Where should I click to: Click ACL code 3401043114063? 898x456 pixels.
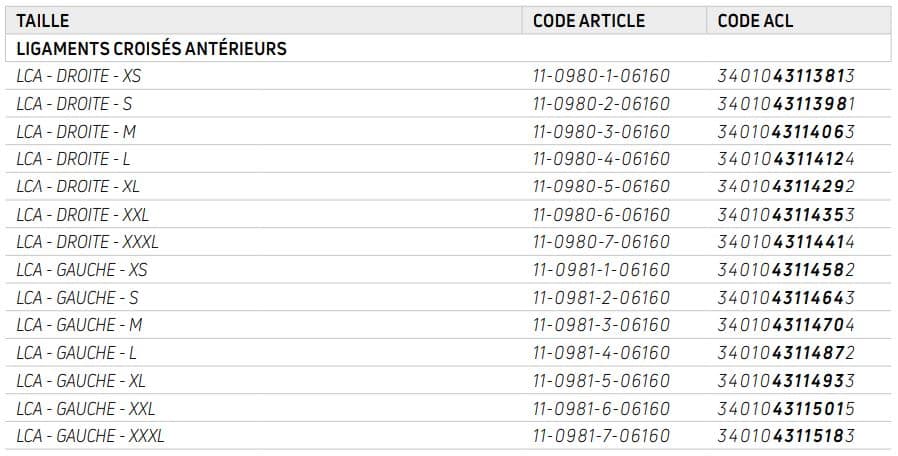(786, 131)
